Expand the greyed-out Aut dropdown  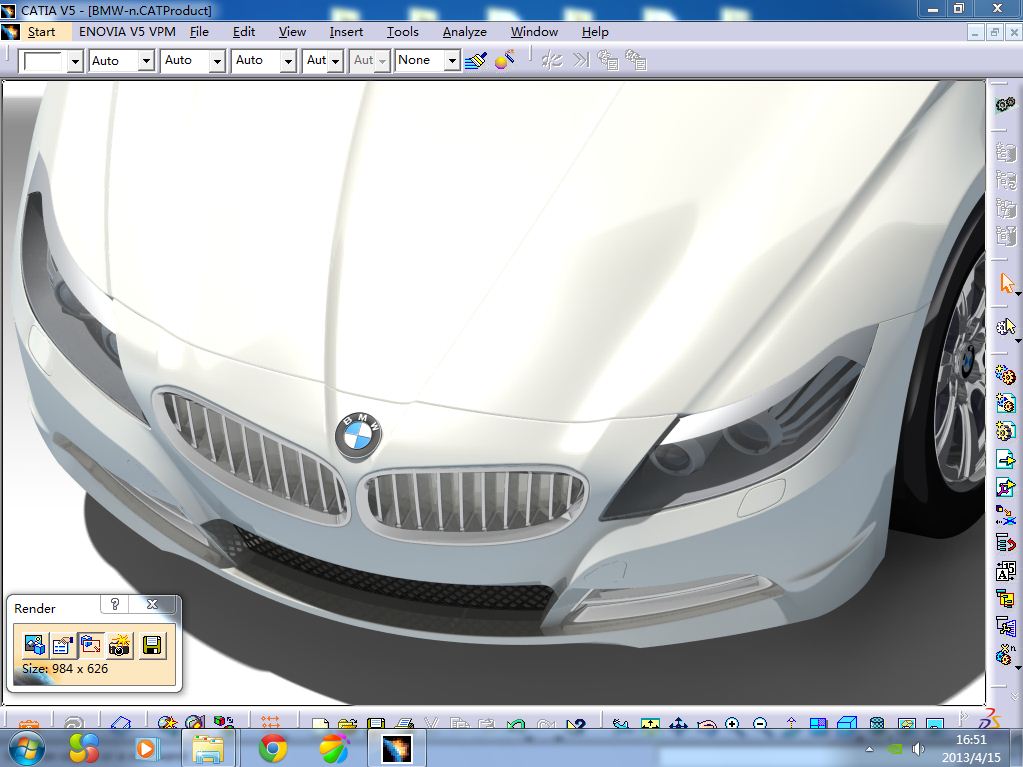click(x=382, y=61)
